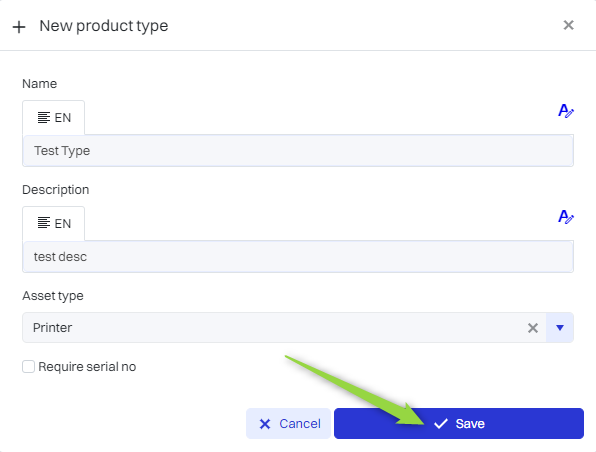The width and height of the screenshot is (596, 452).
Task: Enable the Require serial no checkbox
Action: pos(29,366)
